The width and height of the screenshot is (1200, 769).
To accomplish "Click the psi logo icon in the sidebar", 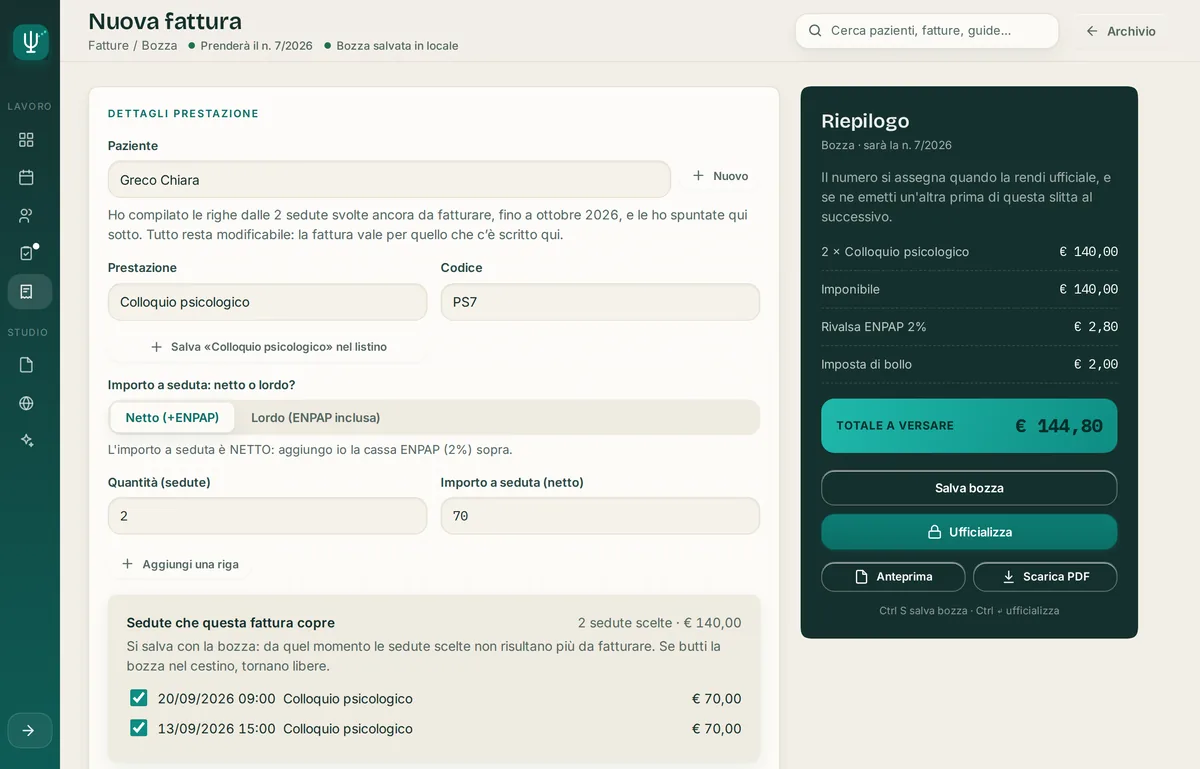I will click(x=30, y=42).
